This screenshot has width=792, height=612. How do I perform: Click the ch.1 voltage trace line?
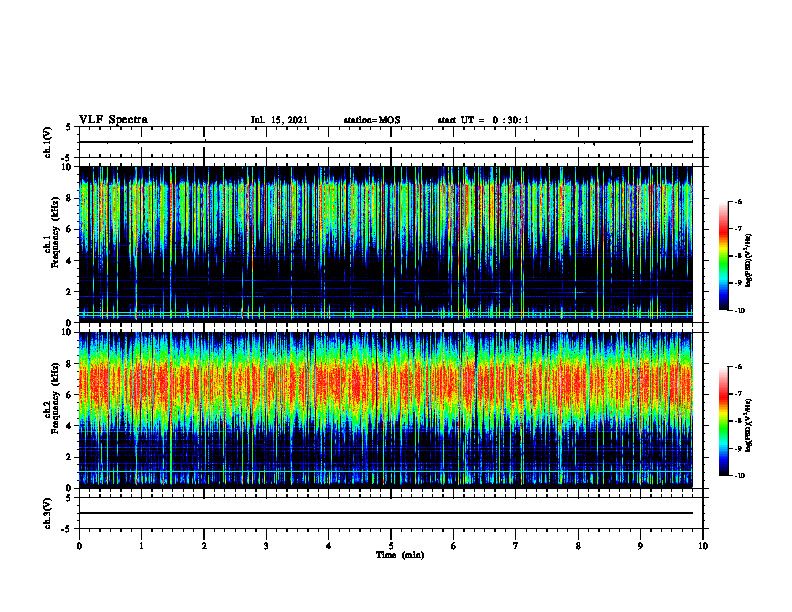(386, 142)
